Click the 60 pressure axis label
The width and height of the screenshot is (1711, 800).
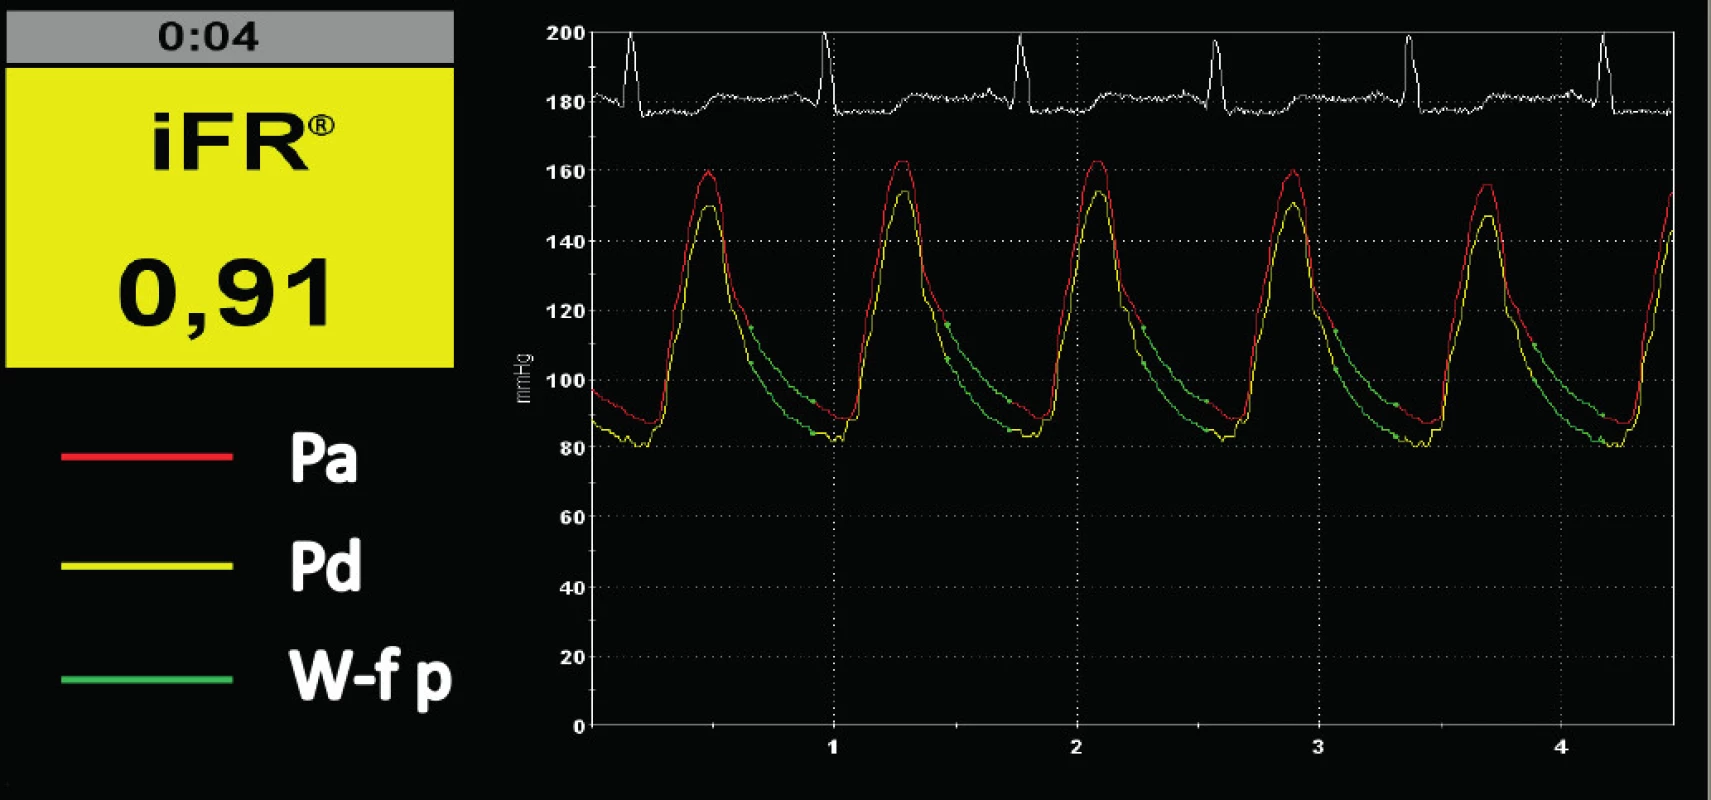[572, 518]
